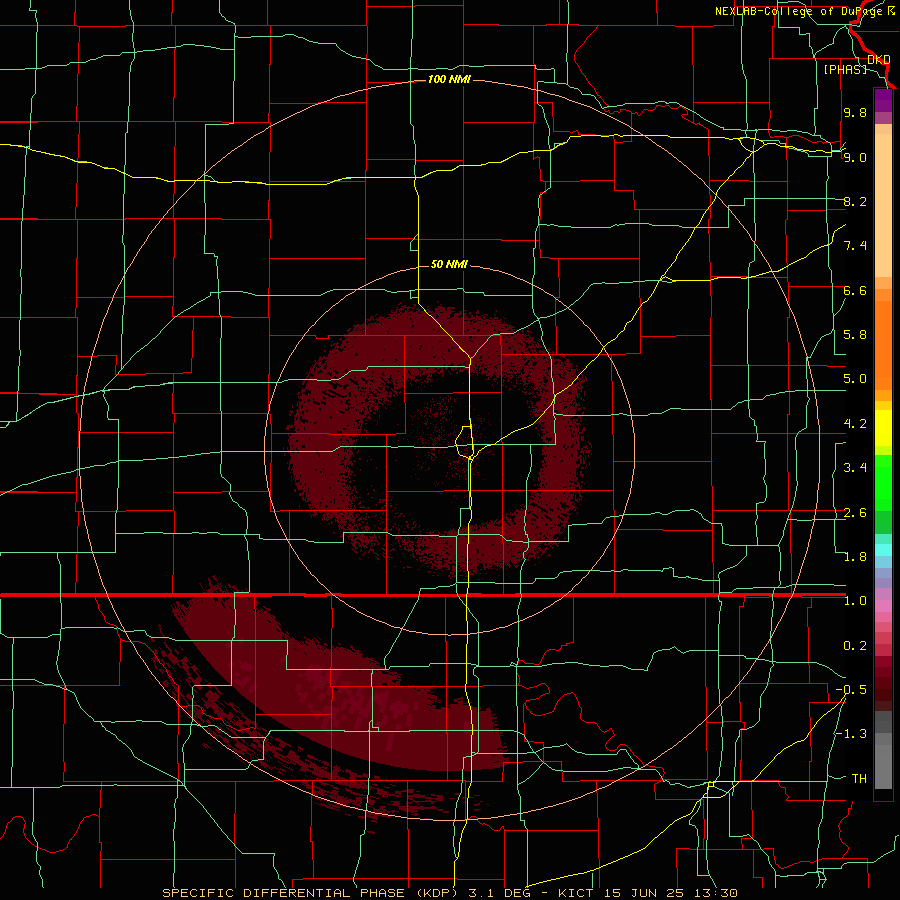Pick the purple color bar segment near 9.8
This screenshot has height=900, width=900.
883,100
